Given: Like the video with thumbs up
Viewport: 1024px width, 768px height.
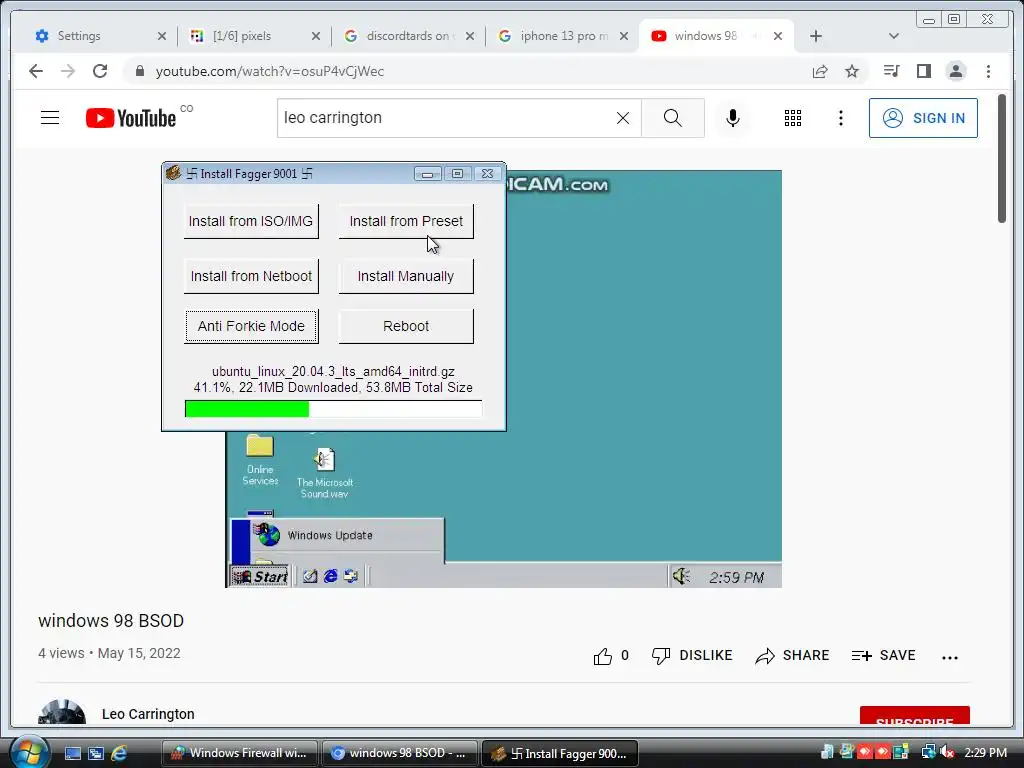Looking at the screenshot, I should (x=603, y=656).
